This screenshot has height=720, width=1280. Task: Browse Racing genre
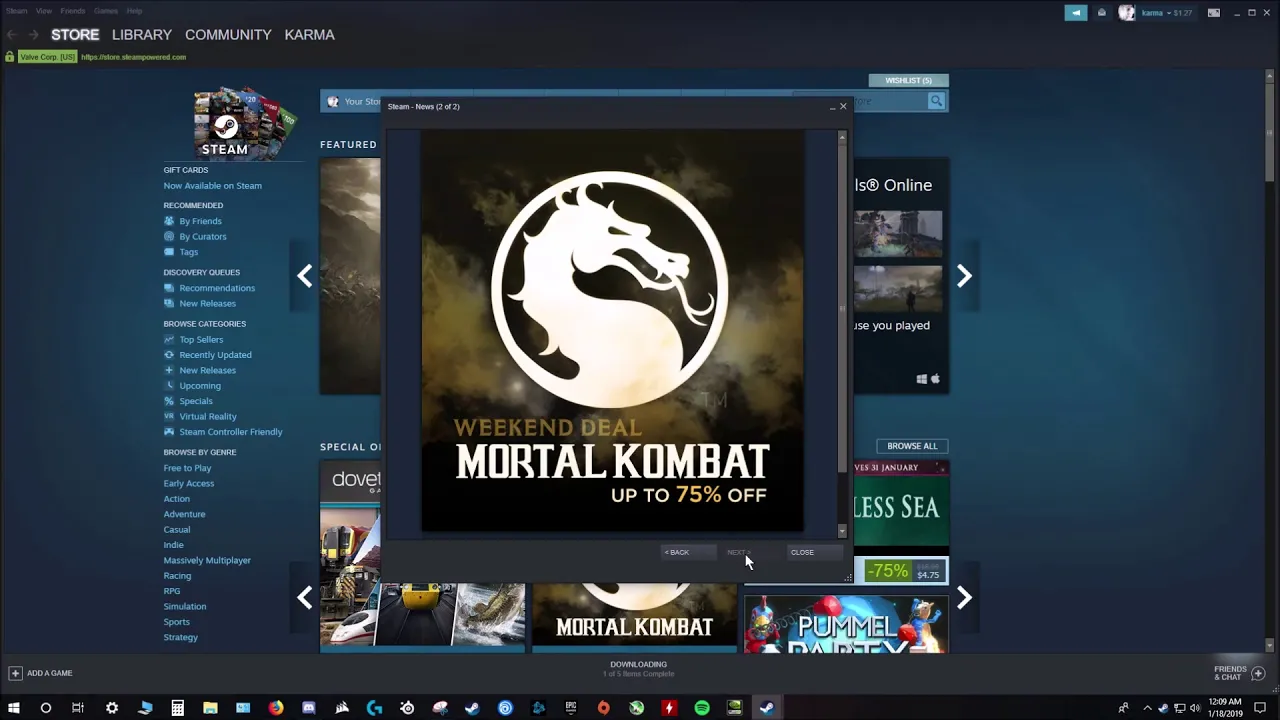[177, 576]
